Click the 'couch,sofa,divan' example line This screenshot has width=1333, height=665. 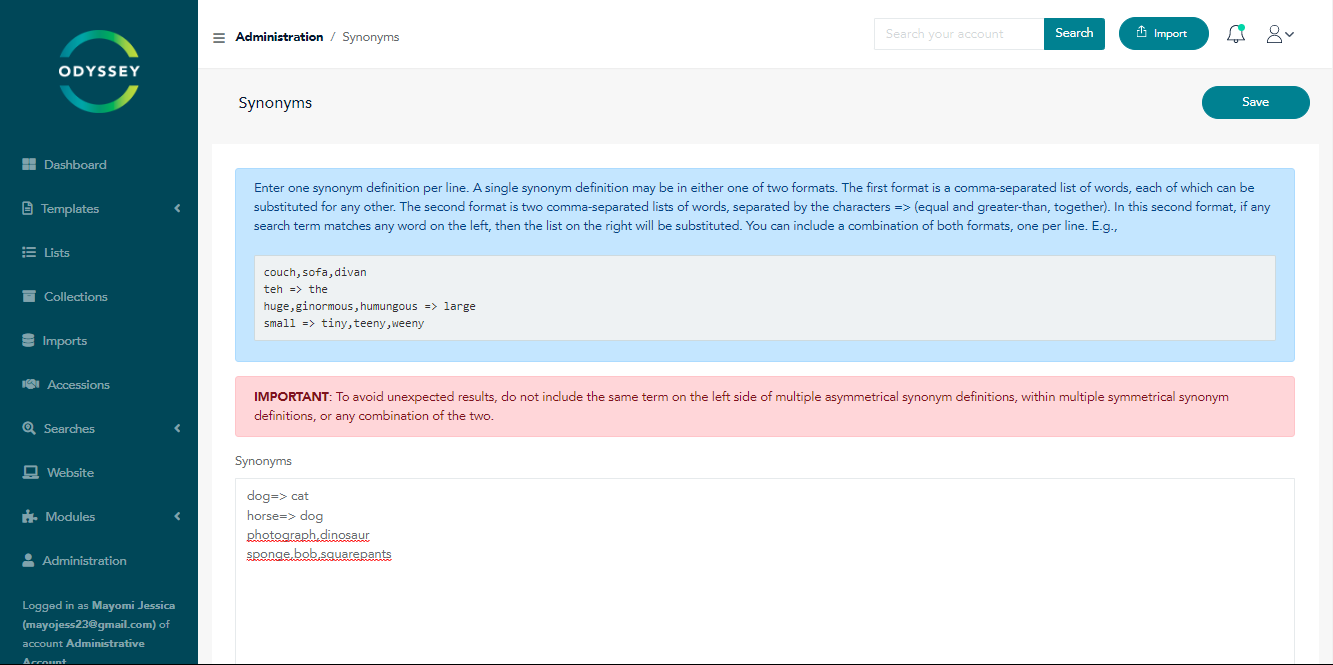(x=315, y=272)
